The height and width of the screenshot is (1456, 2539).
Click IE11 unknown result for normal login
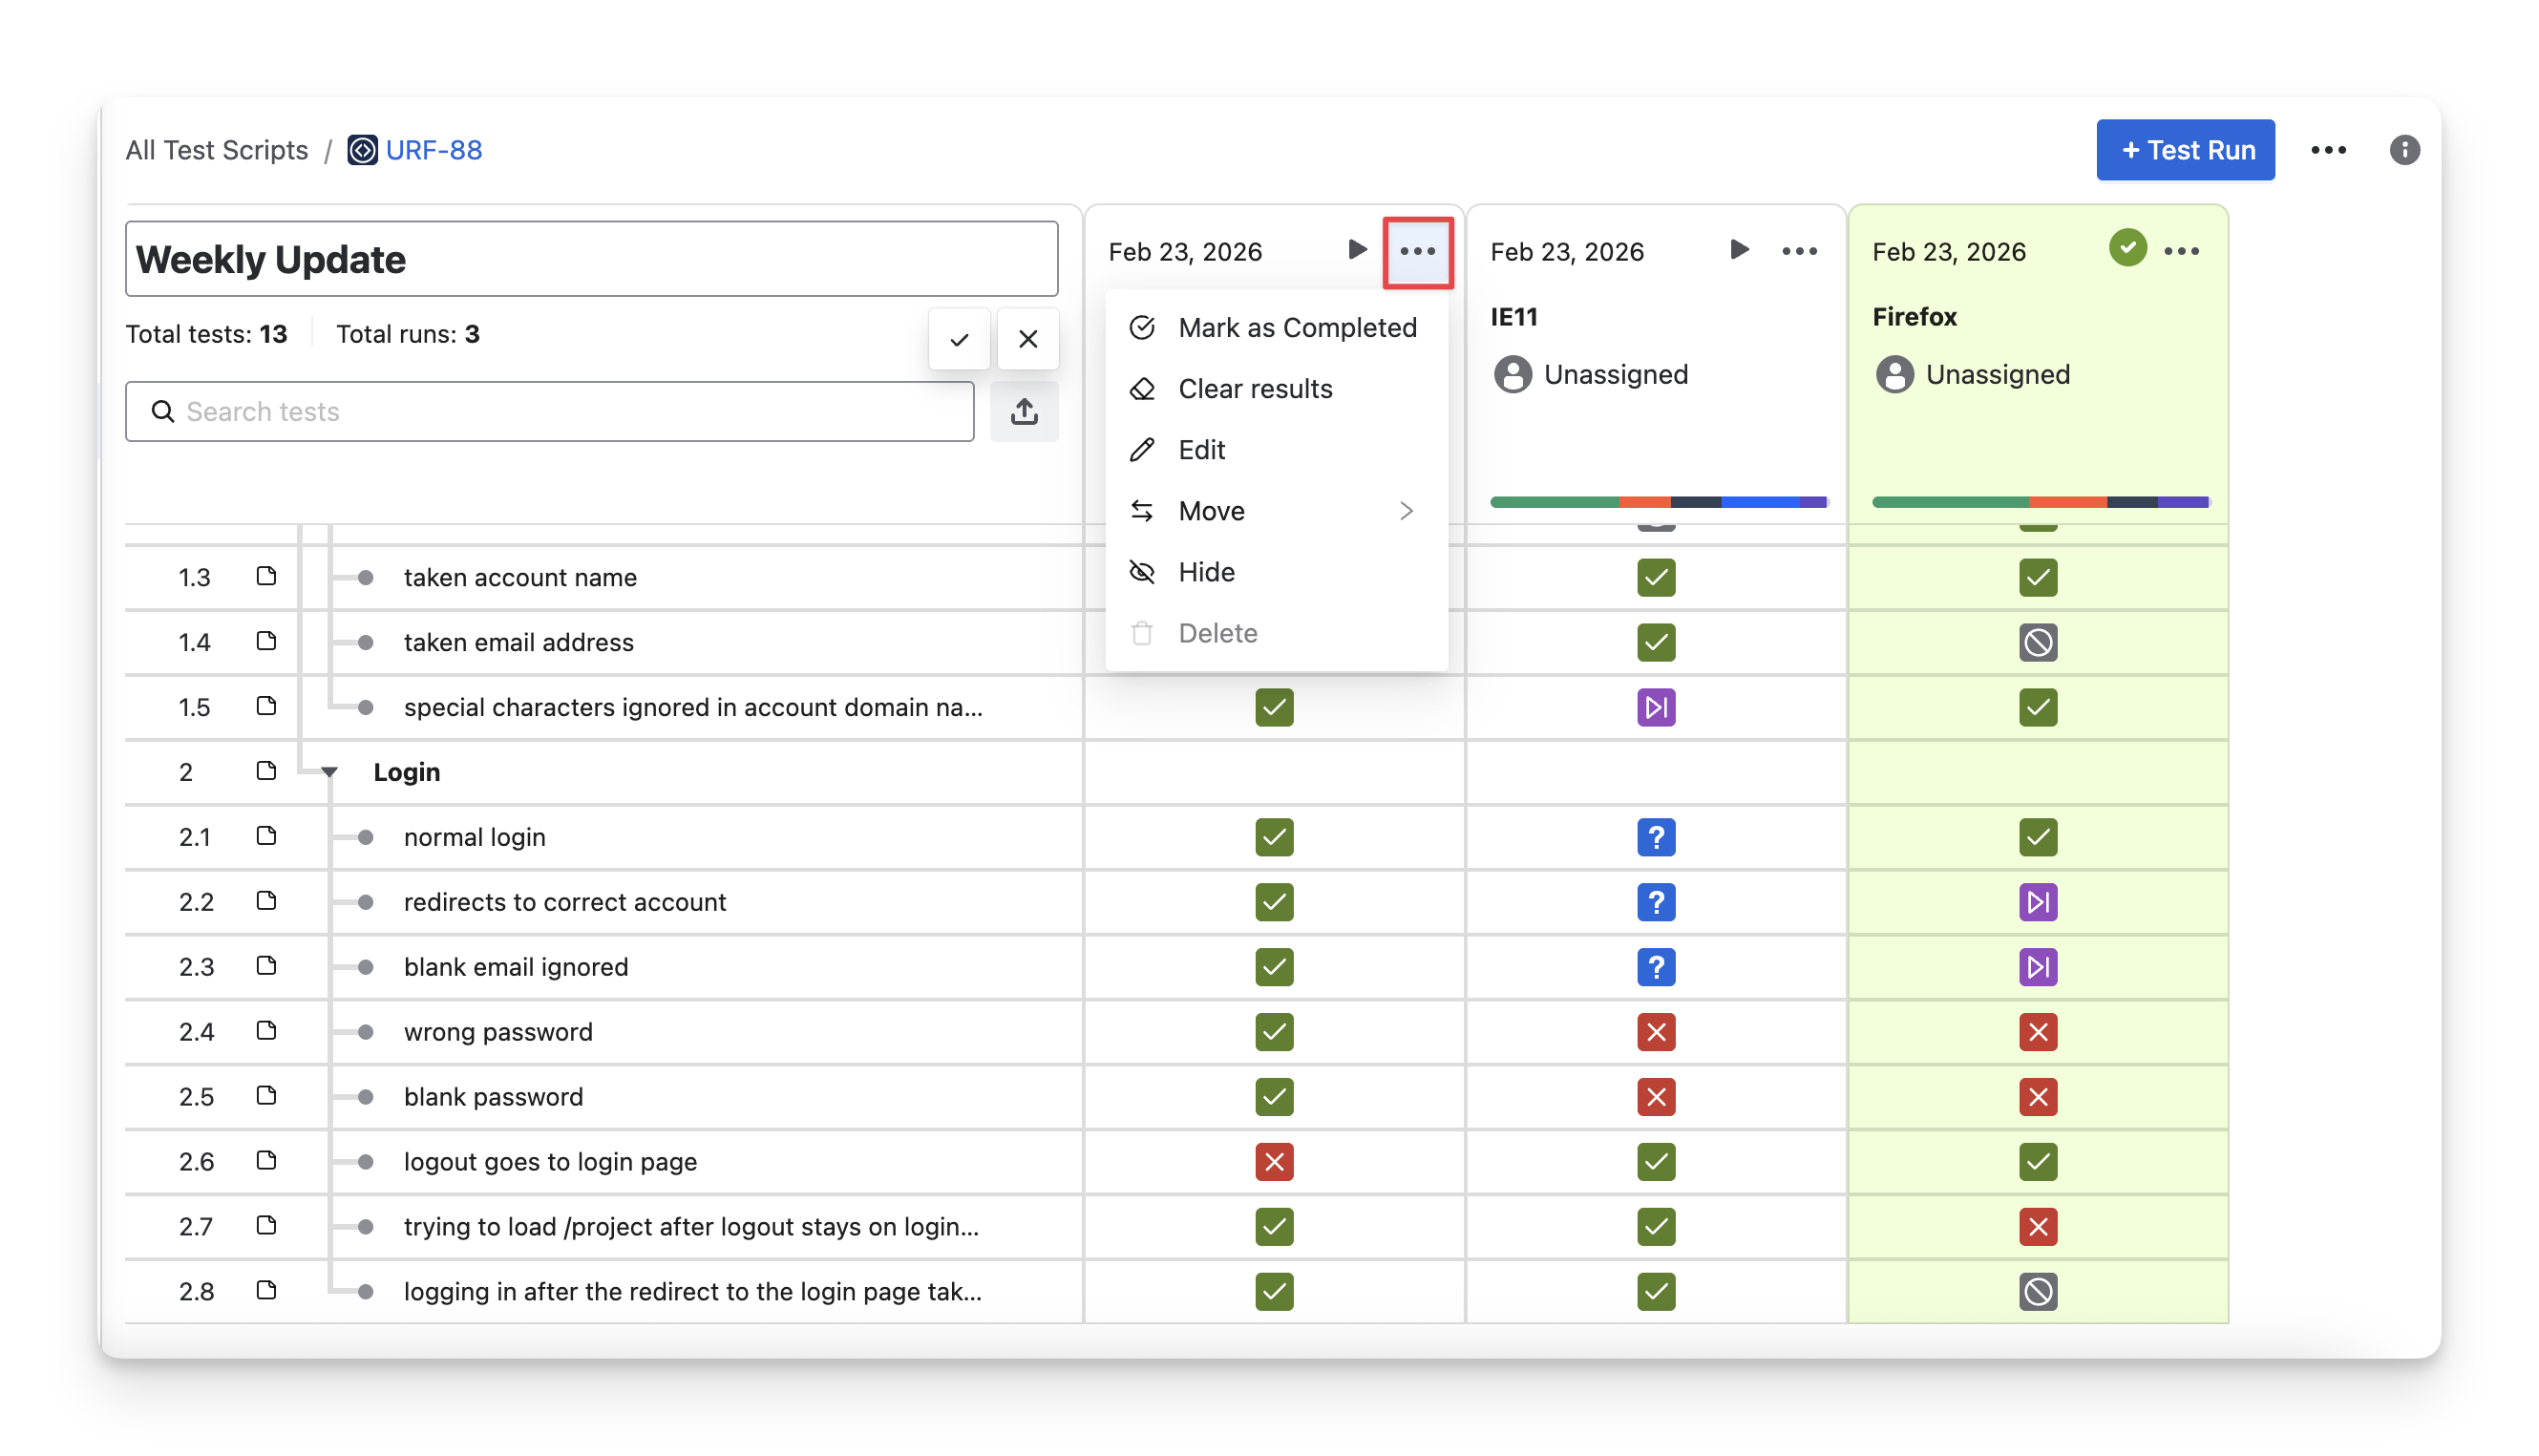point(1655,837)
